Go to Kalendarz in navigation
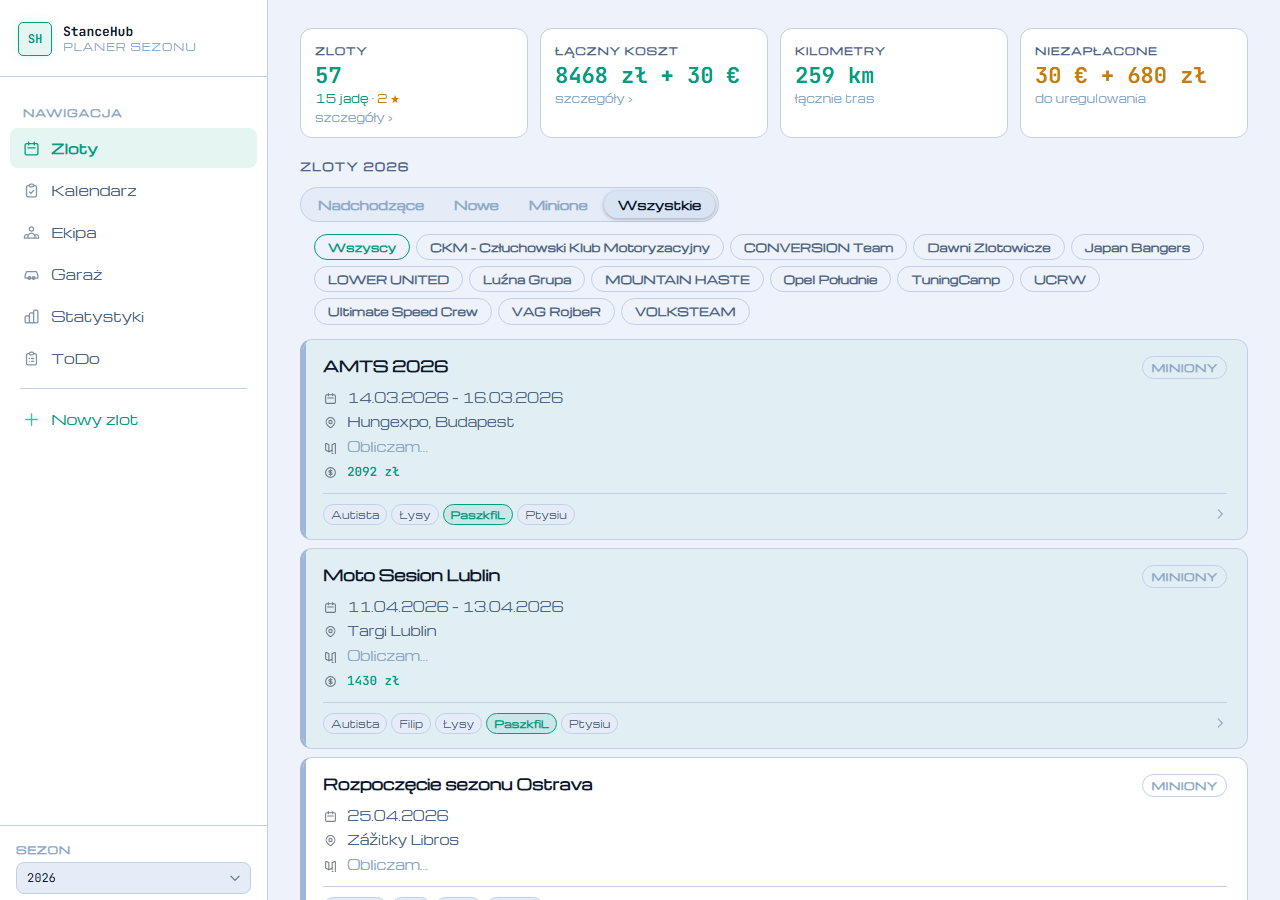Image resolution: width=1280 pixels, height=900 pixels. tap(133, 191)
